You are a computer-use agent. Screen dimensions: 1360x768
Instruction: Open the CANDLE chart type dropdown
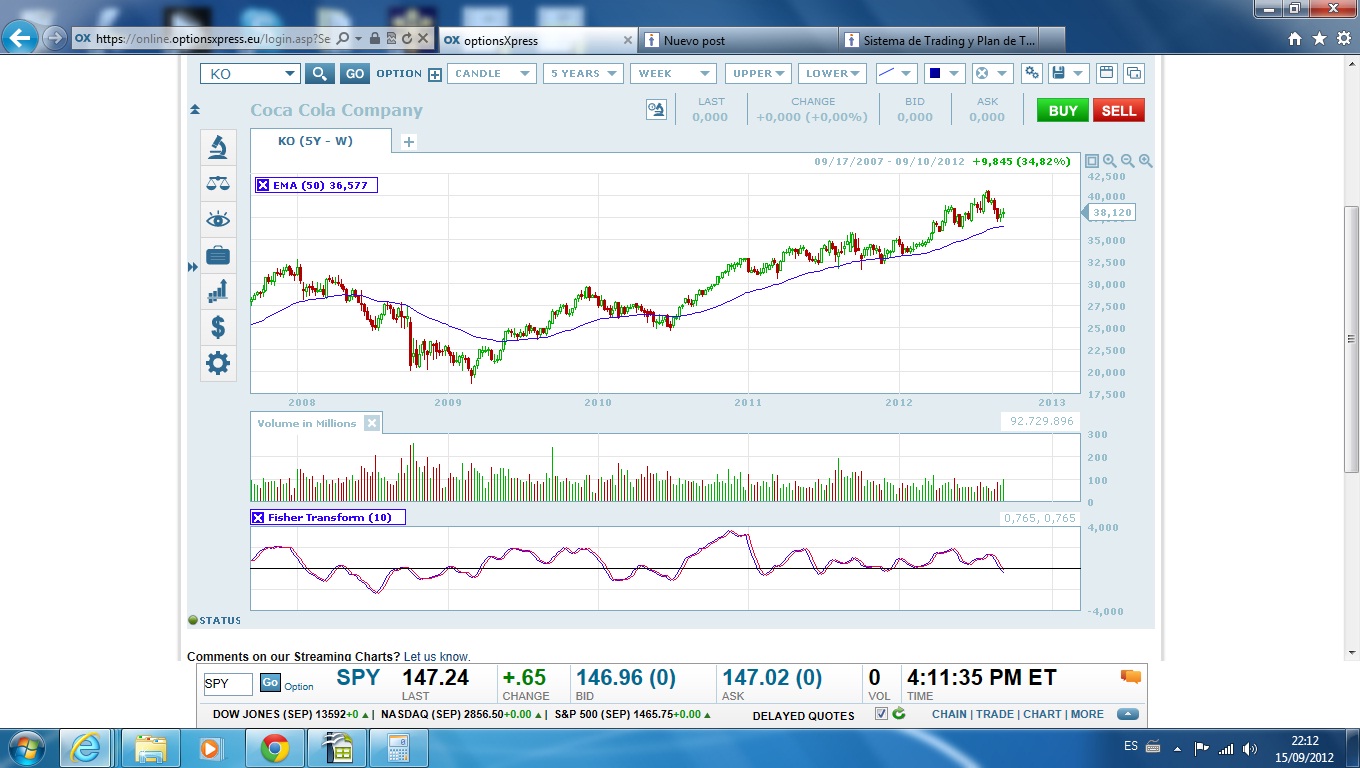click(492, 73)
